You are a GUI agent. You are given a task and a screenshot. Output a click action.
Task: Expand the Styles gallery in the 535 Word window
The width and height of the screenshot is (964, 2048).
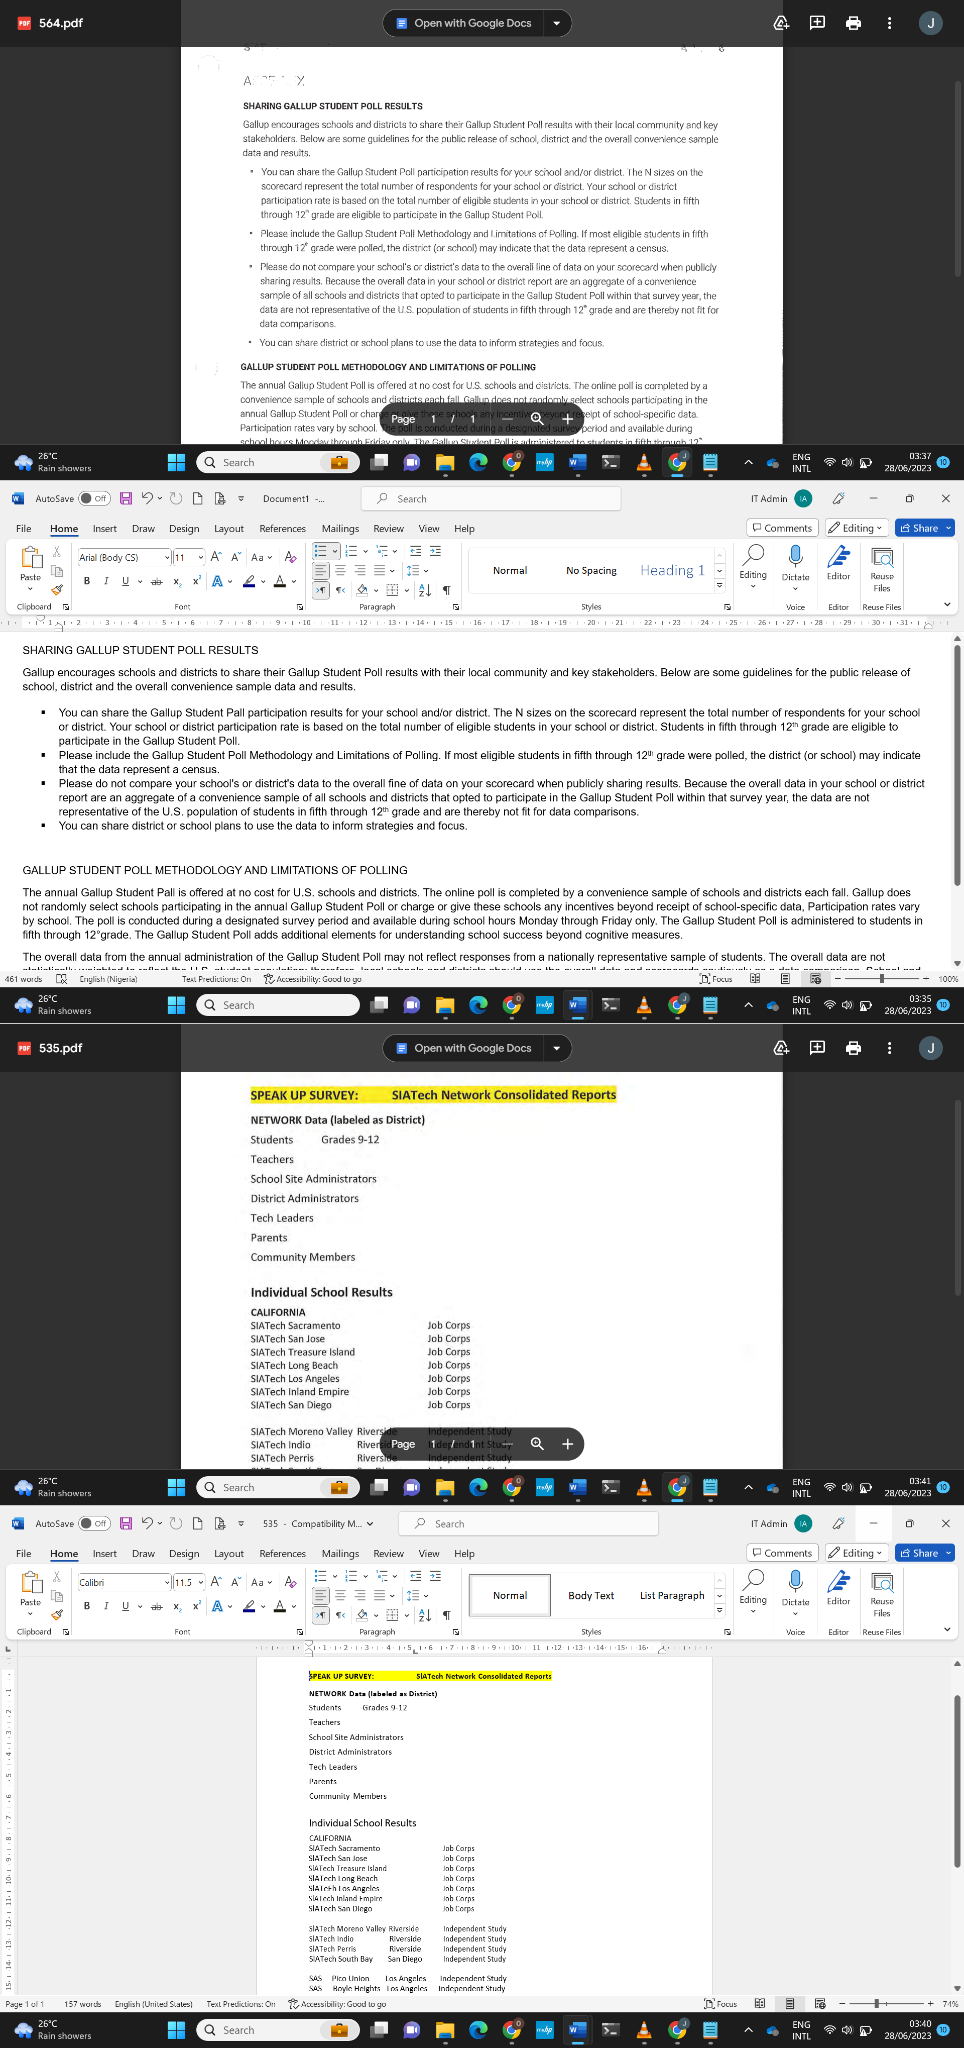719,1611
